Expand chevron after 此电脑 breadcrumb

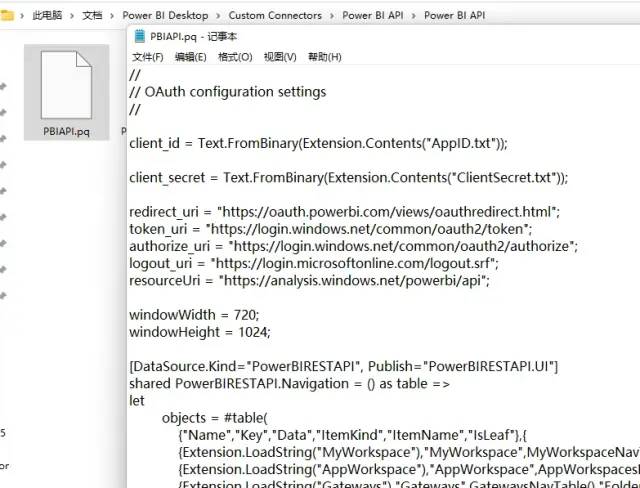72,16
